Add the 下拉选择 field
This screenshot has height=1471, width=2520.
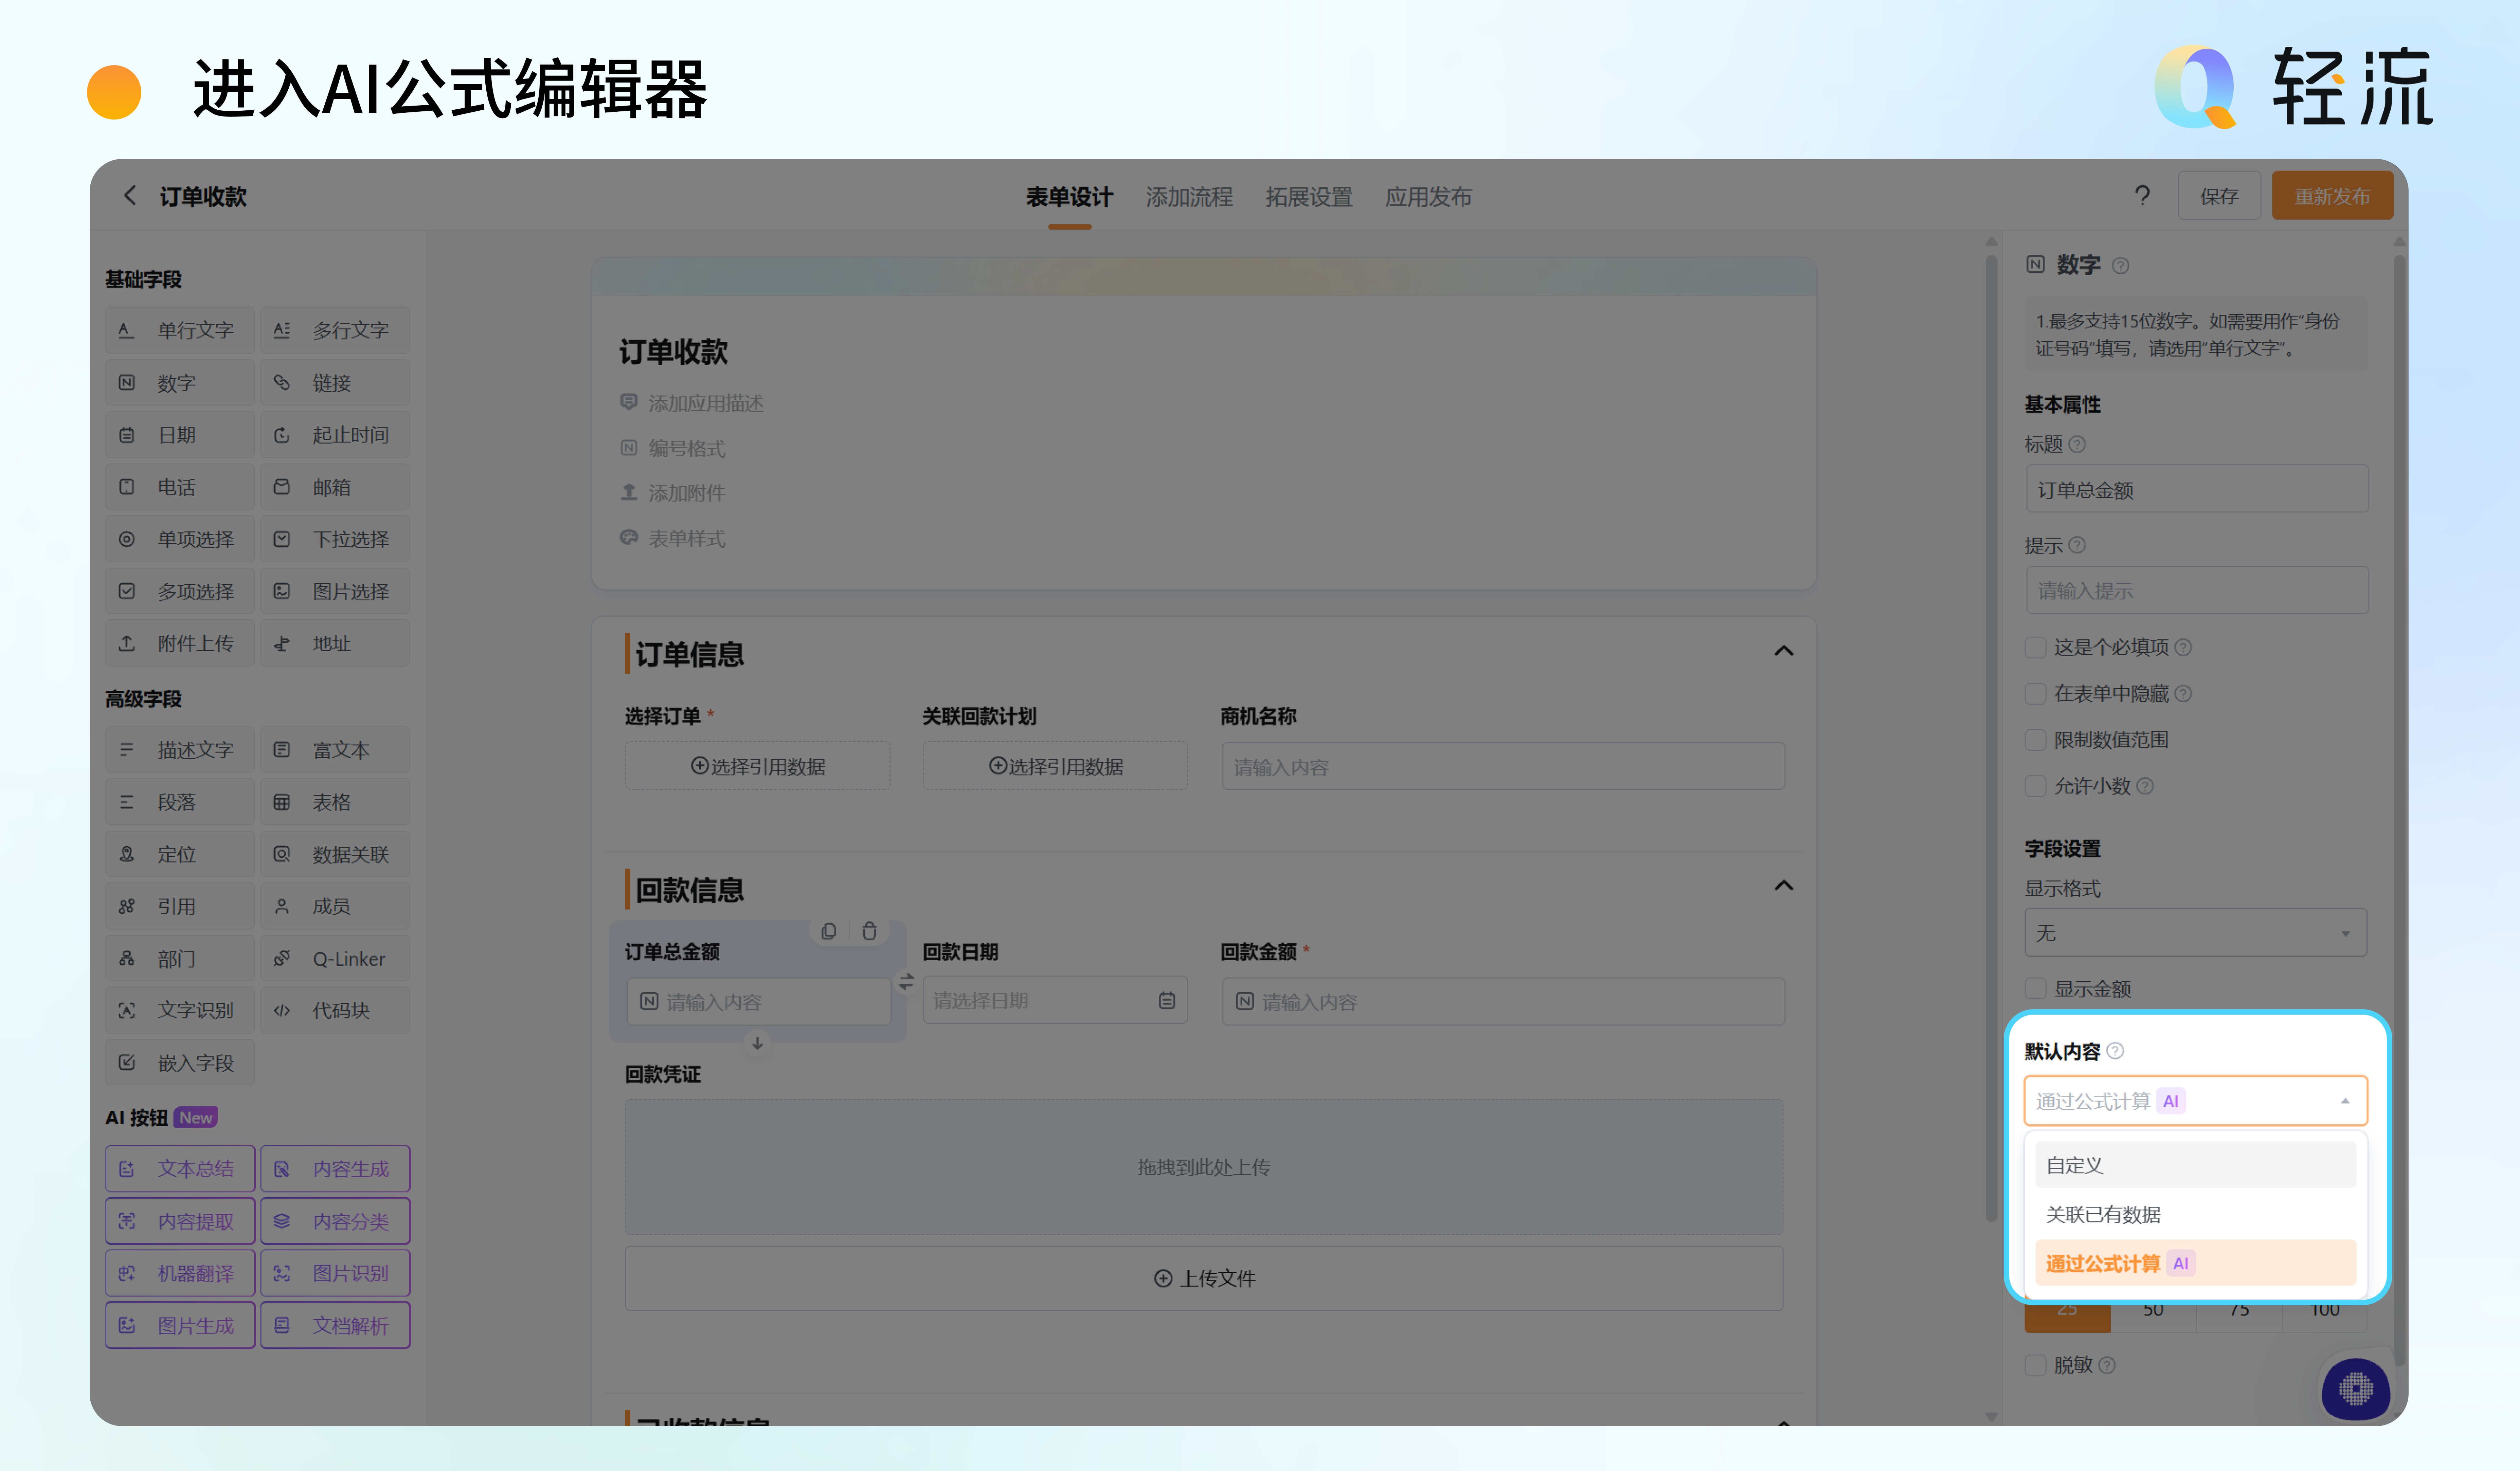tap(335, 539)
